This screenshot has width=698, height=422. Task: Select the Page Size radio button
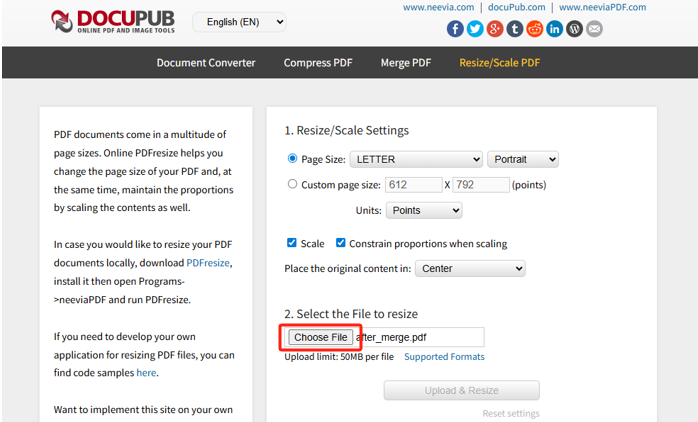coord(292,158)
